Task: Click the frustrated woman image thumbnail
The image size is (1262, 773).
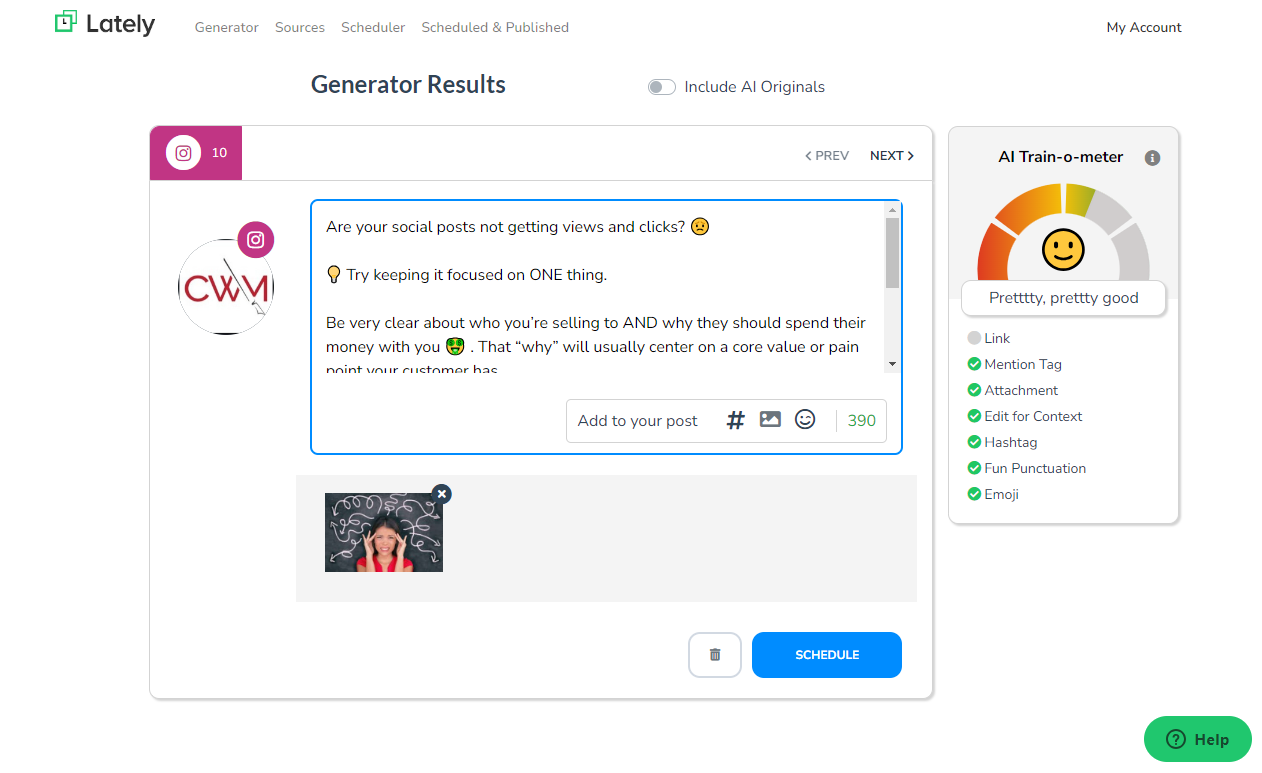Action: 384,533
